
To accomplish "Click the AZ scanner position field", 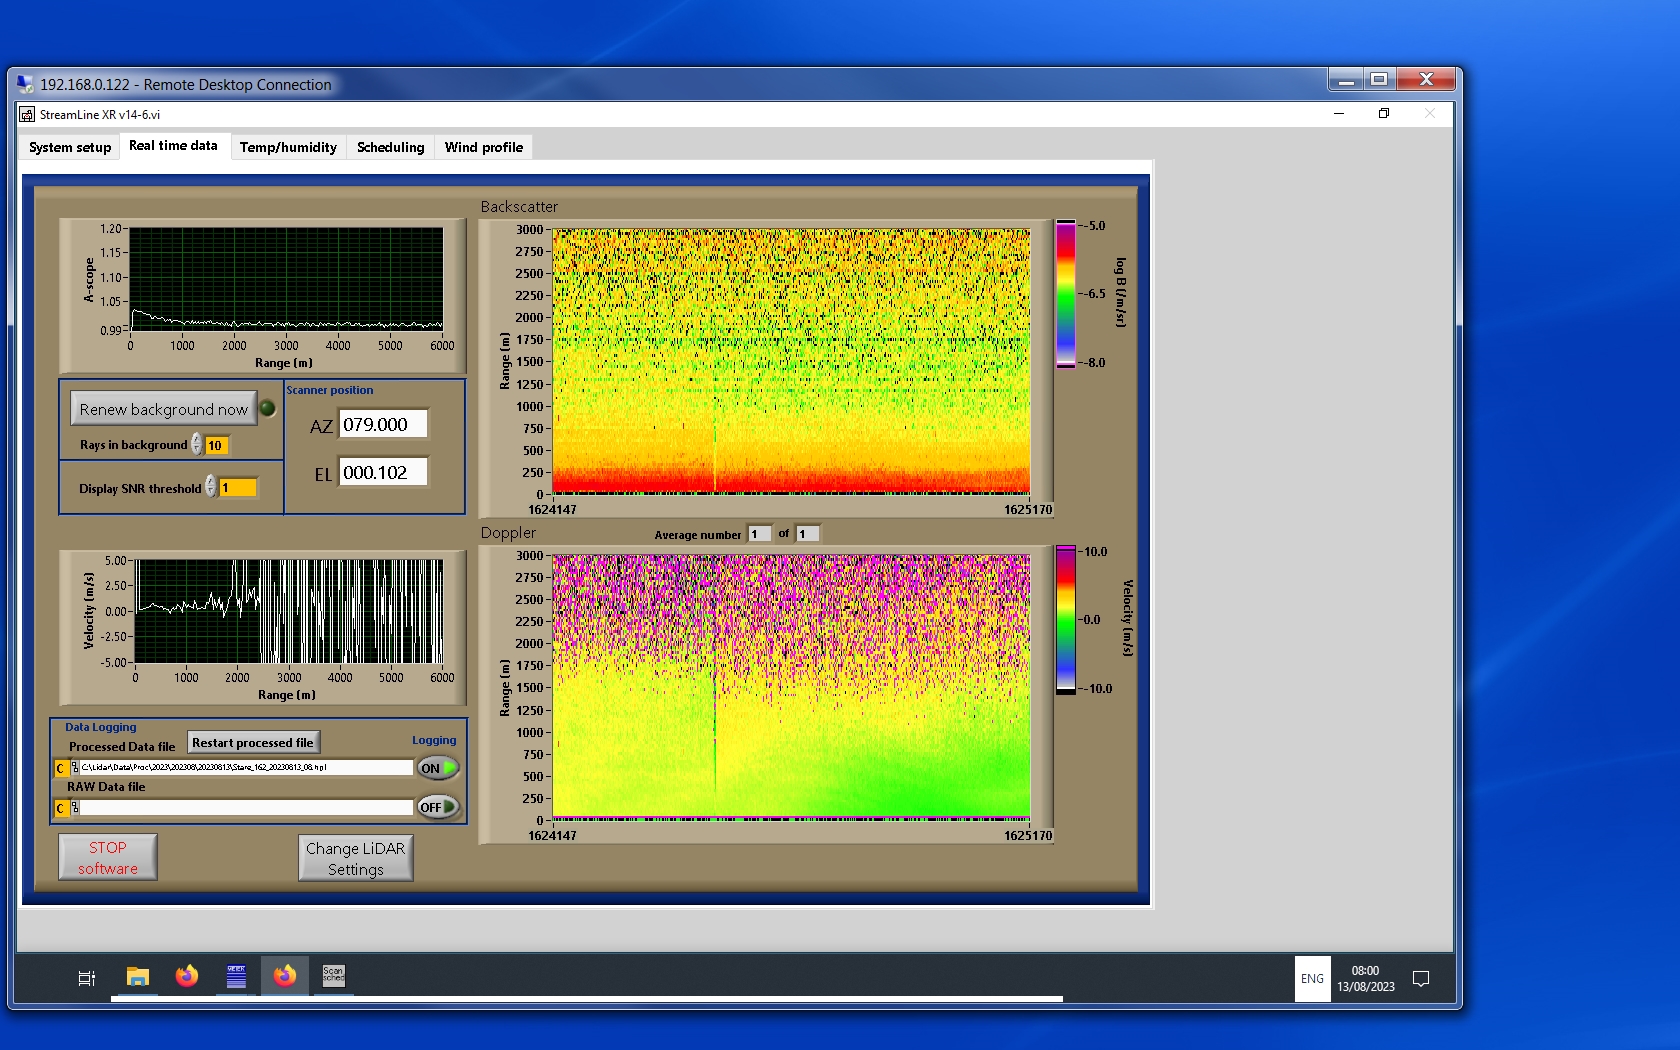I will 383,424.
